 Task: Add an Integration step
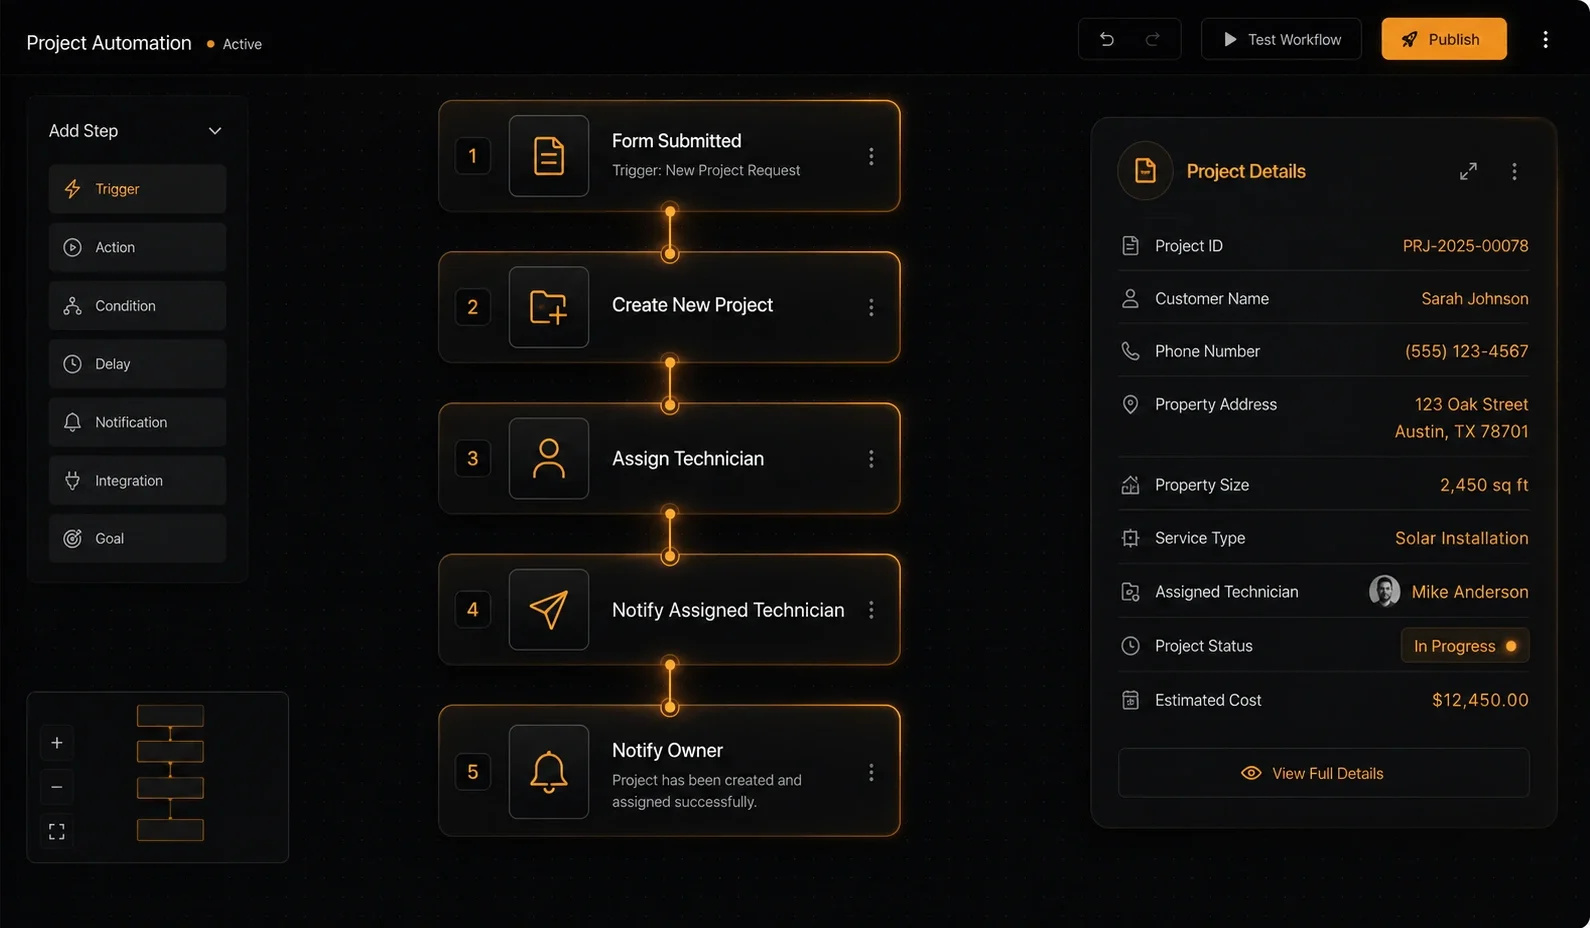pos(137,481)
